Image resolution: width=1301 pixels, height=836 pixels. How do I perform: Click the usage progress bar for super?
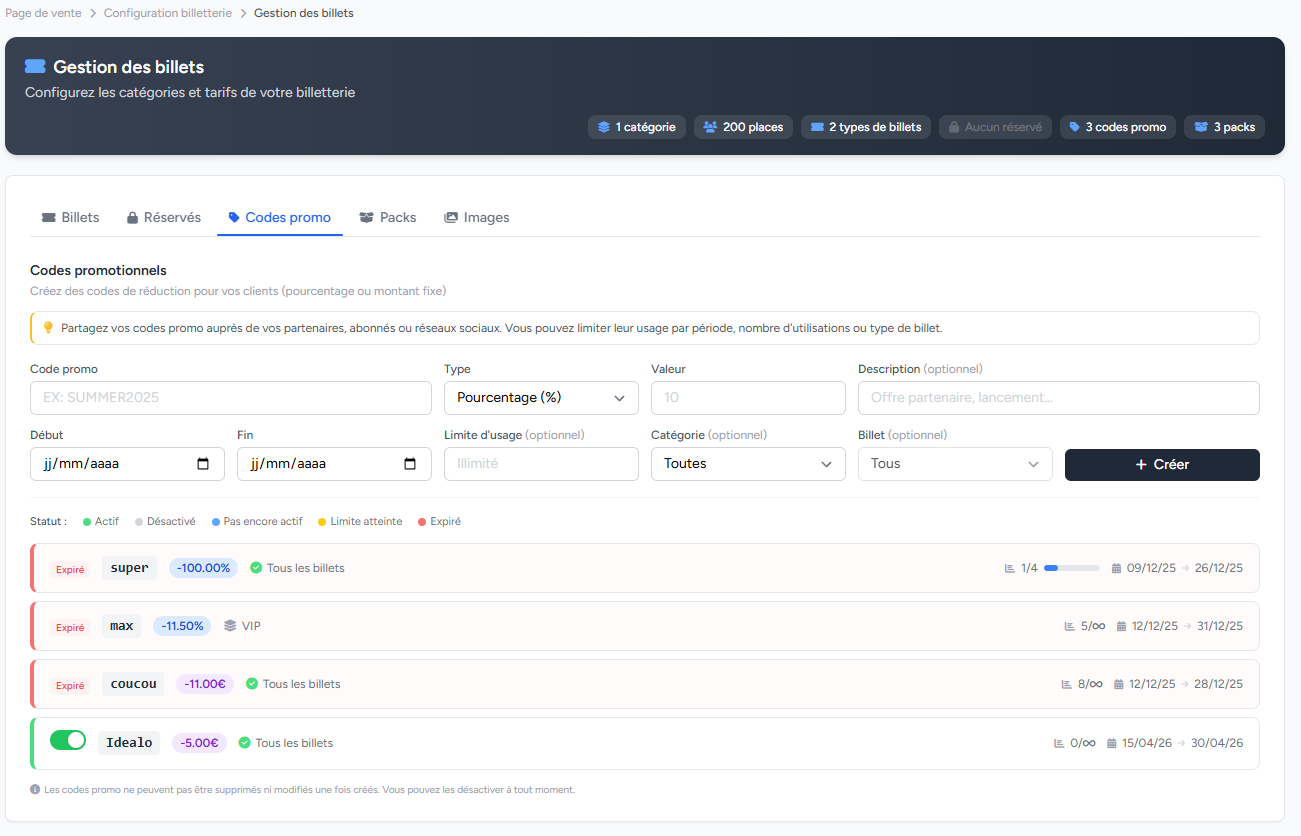(1071, 568)
